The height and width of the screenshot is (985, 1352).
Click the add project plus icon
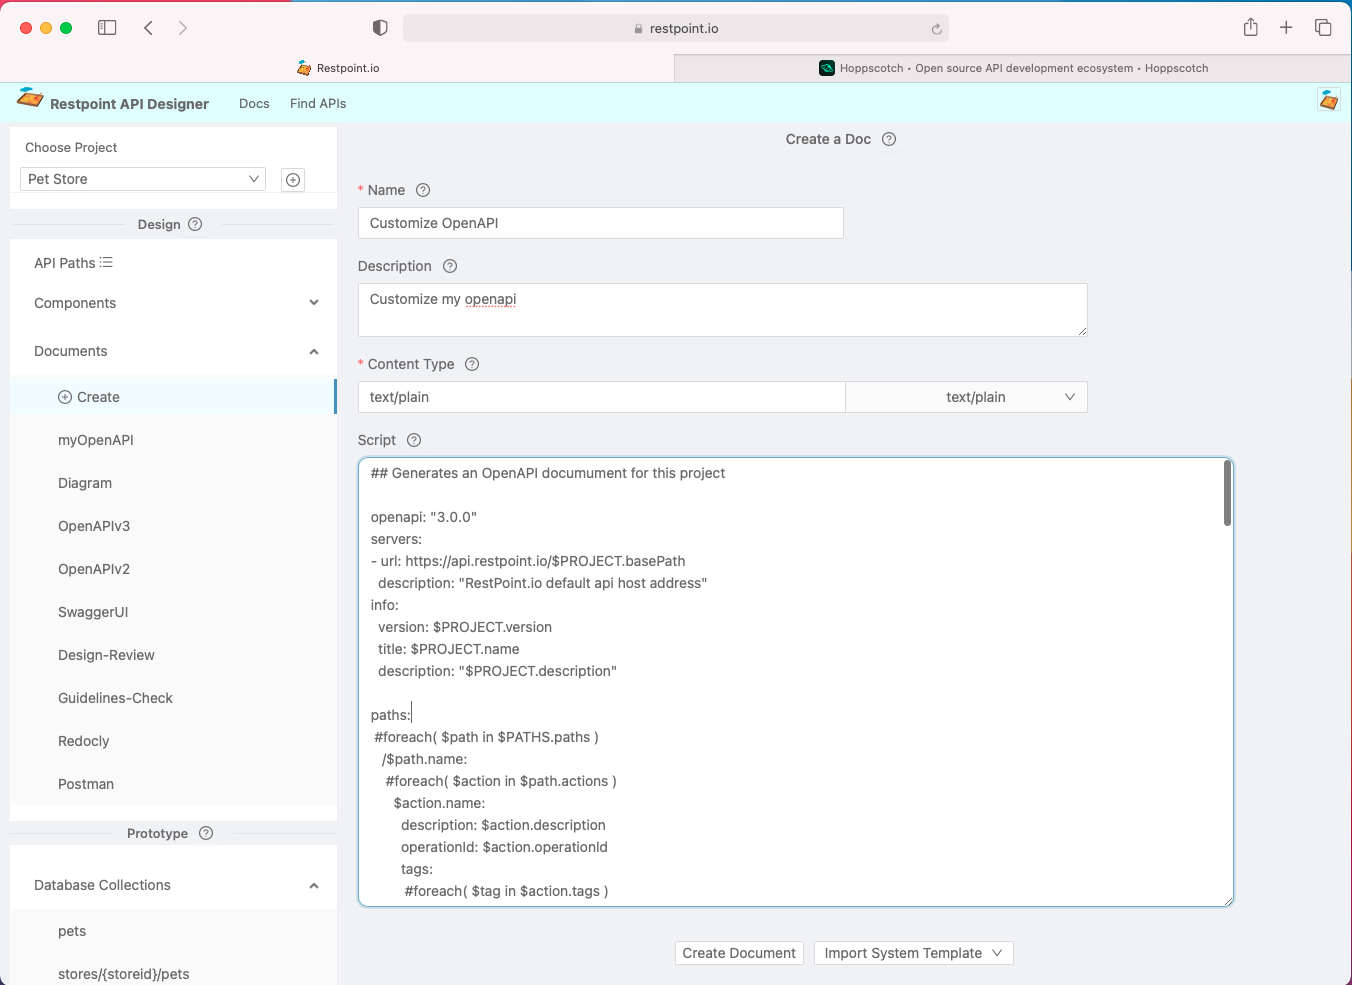pyautogui.click(x=293, y=180)
